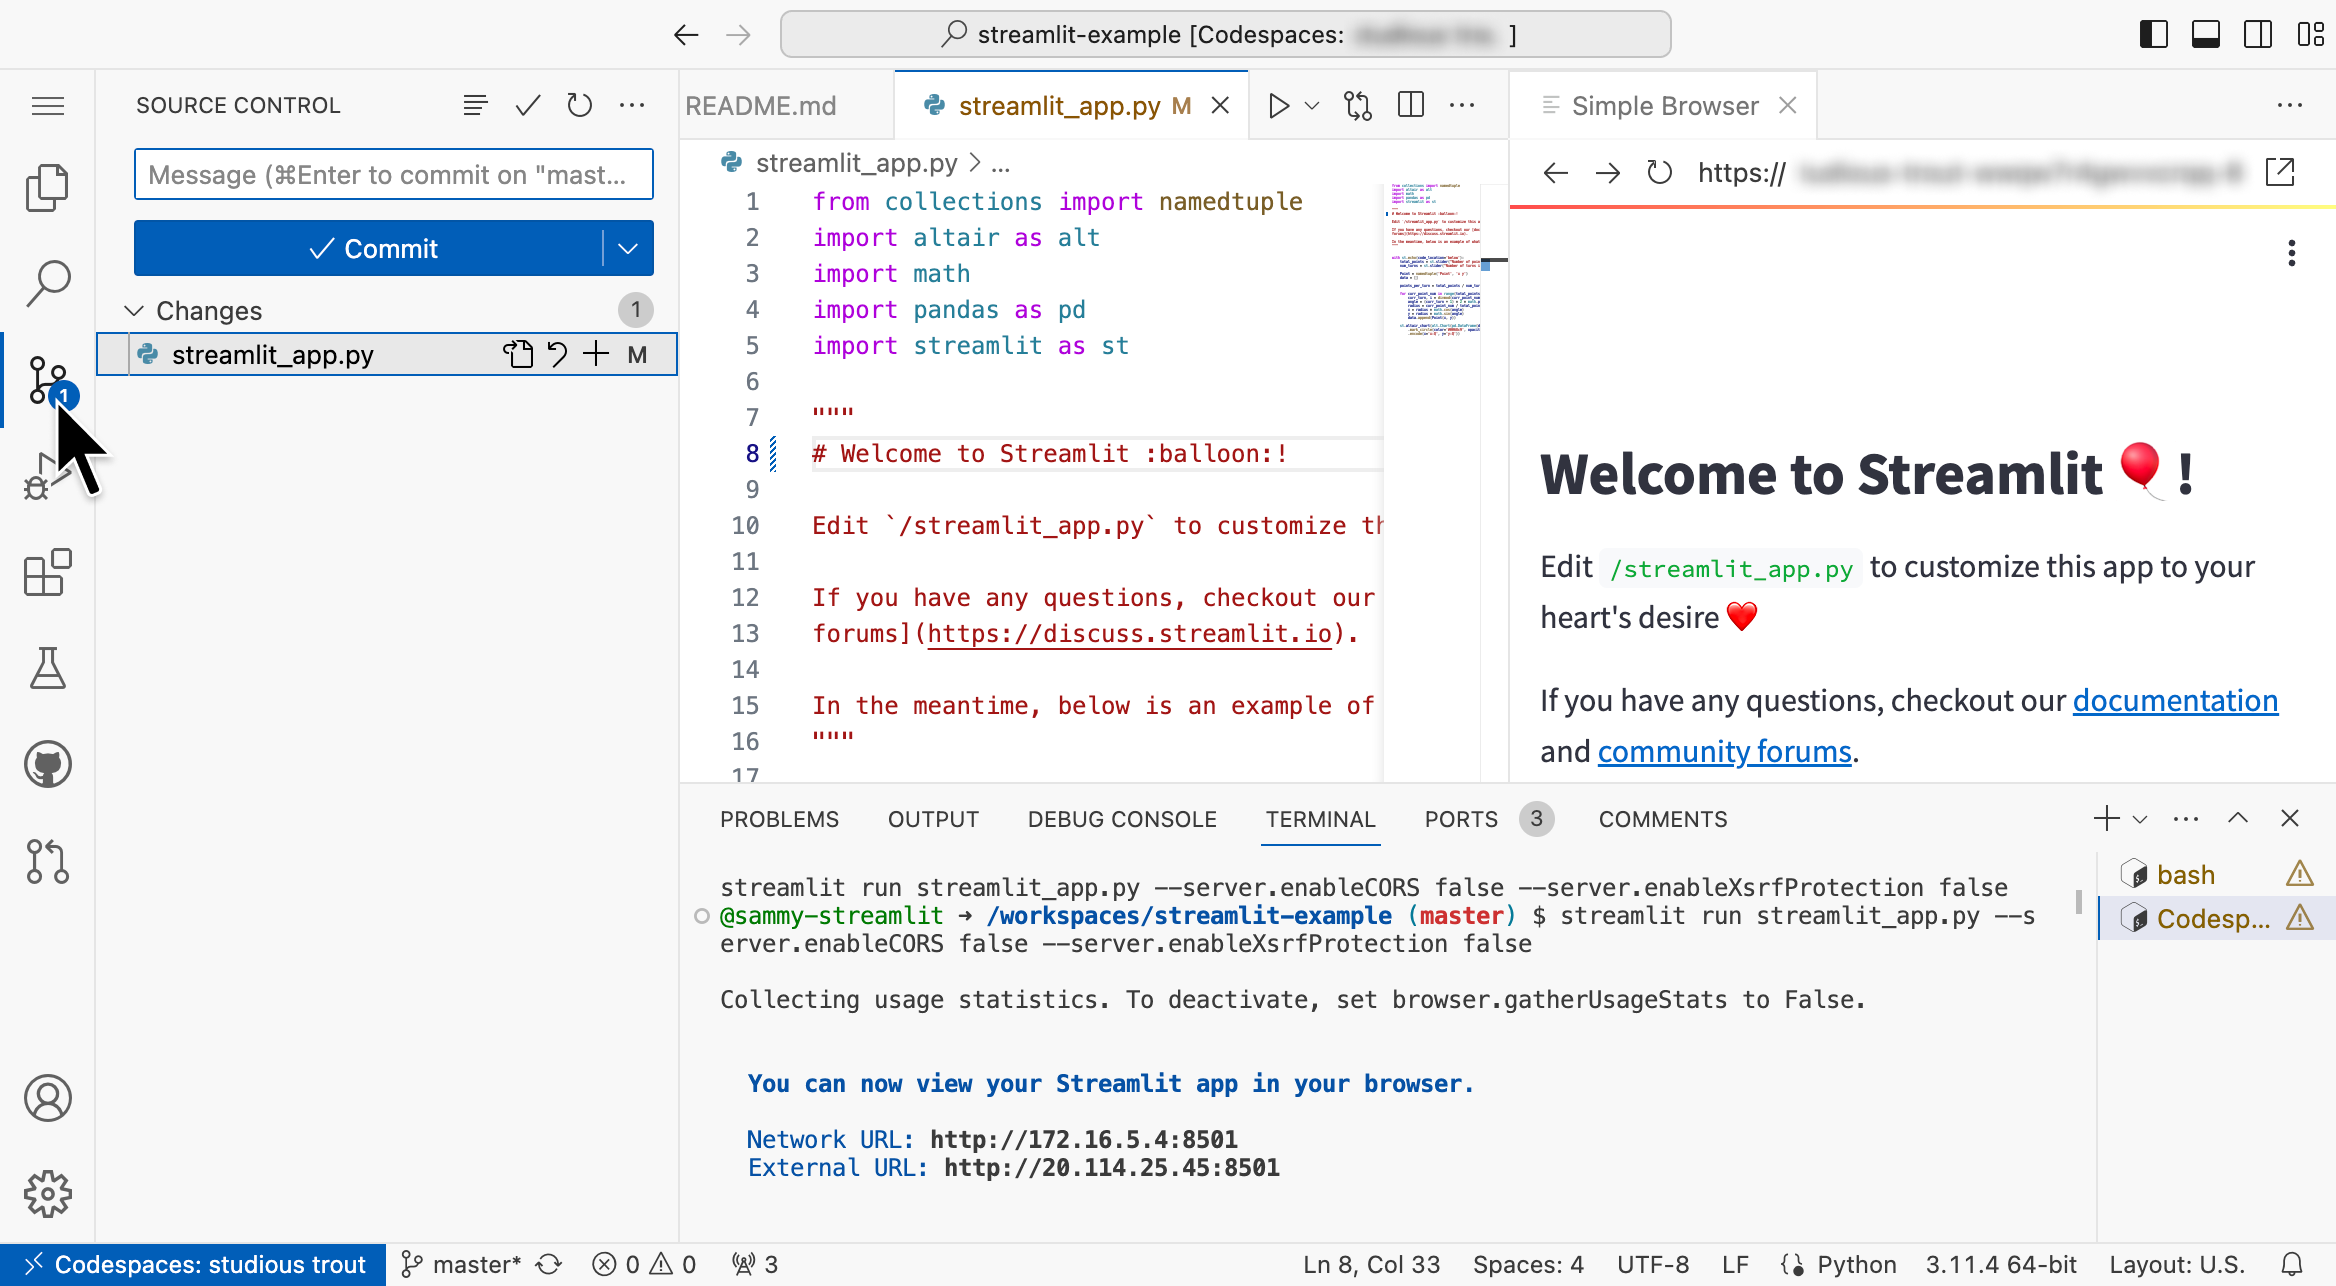Open the hamburger application menu
Viewport: 2336px width, 1286px height.
(x=47, y=105)
